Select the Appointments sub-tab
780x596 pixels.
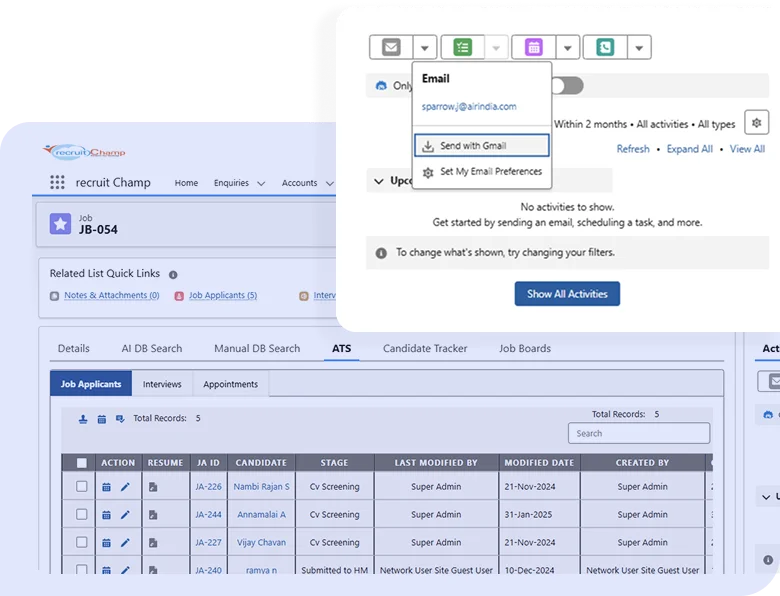pos(230,384)
